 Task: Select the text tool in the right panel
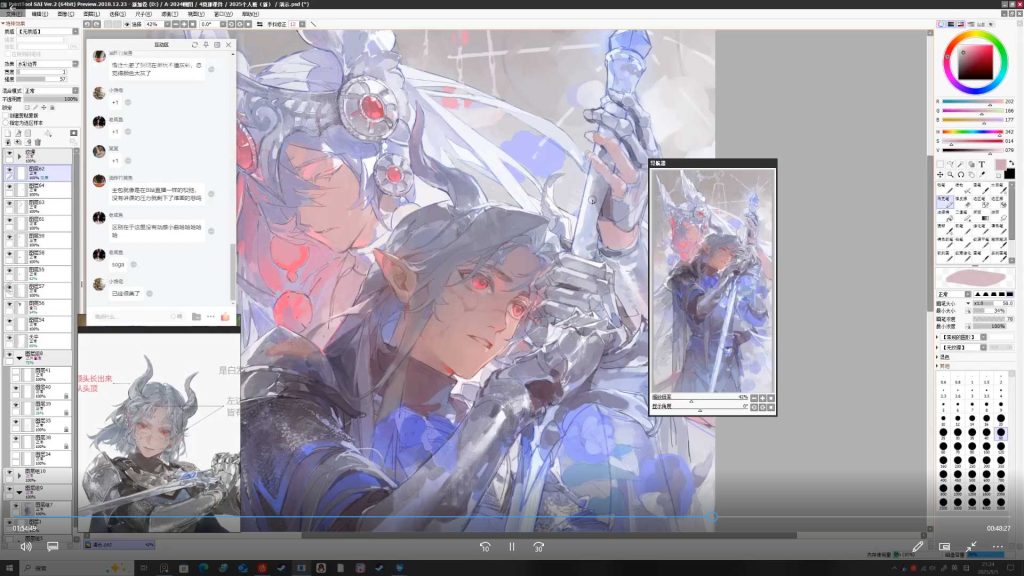click(982, 164)
